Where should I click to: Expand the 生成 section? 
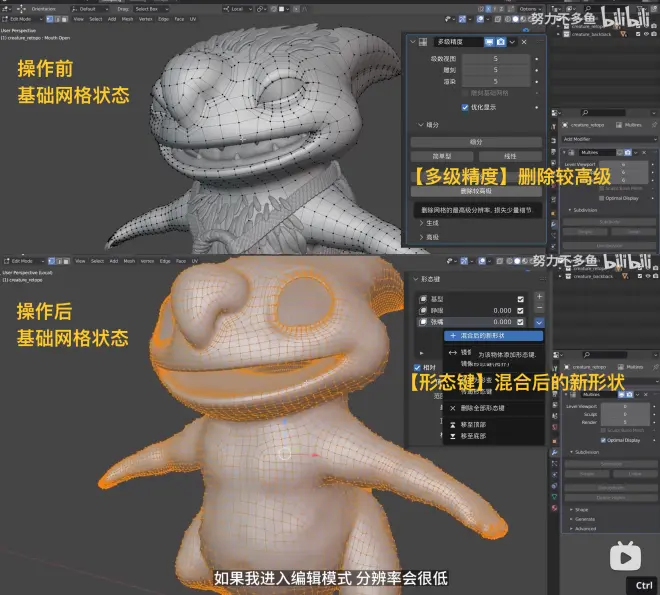click(421, 223)
